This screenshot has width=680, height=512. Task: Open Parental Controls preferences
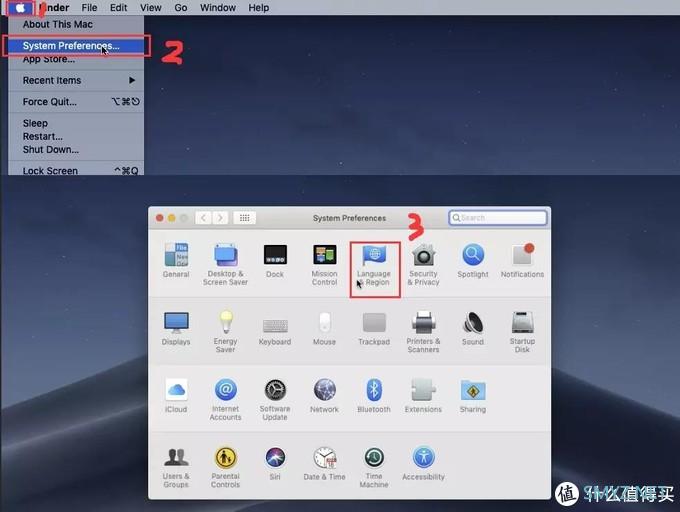(x=226, y=467)
